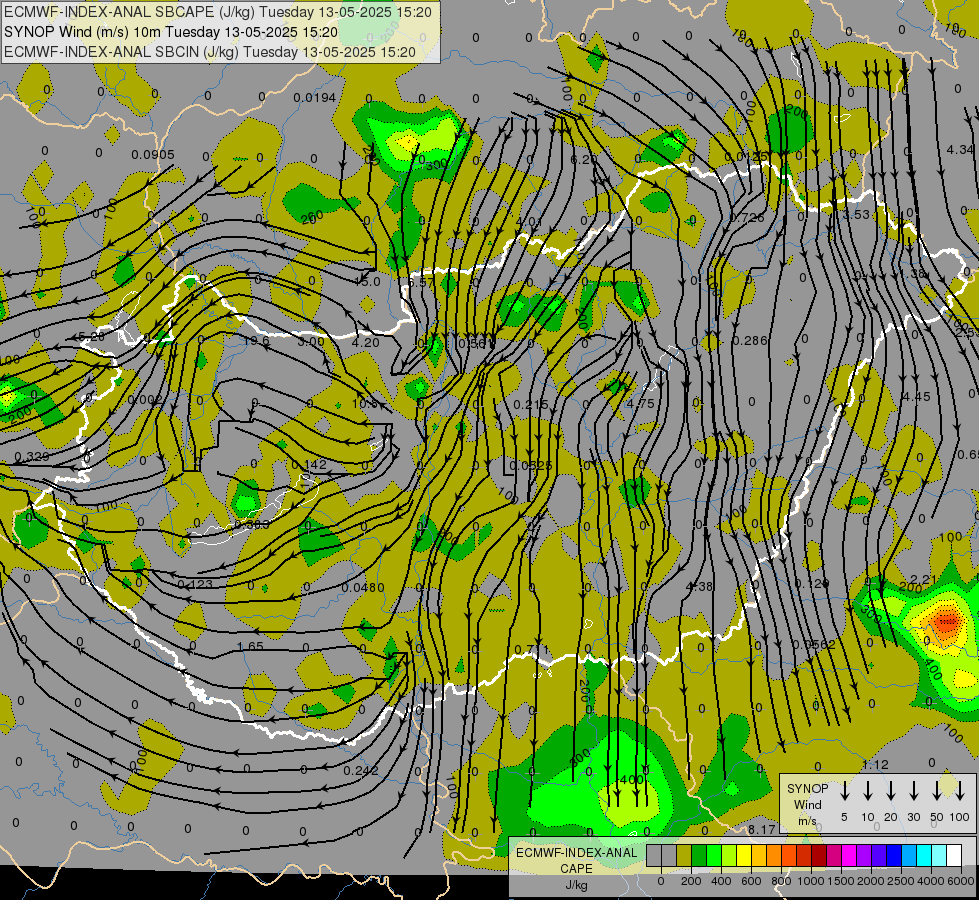
Task: Click the map value 0.286
Action: pos(750,340)
